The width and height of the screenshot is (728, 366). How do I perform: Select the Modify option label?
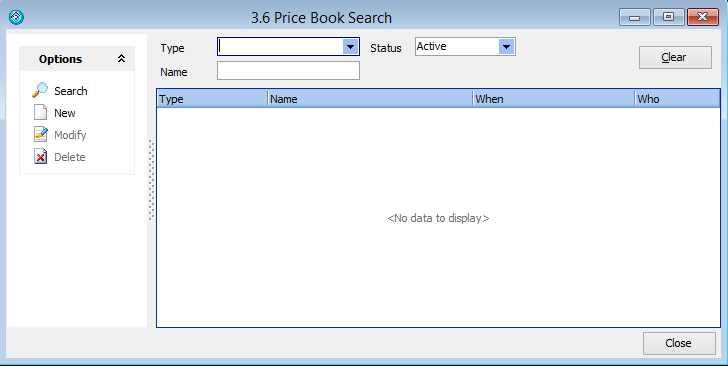[x=70, y=135]
